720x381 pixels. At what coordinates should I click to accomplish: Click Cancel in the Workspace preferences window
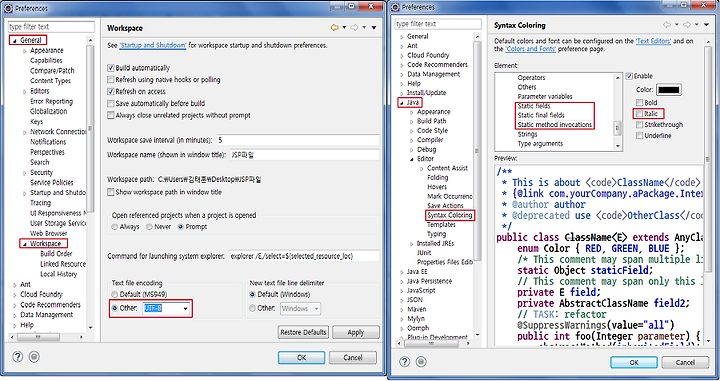pyautogui.click(x=353, y=357)
